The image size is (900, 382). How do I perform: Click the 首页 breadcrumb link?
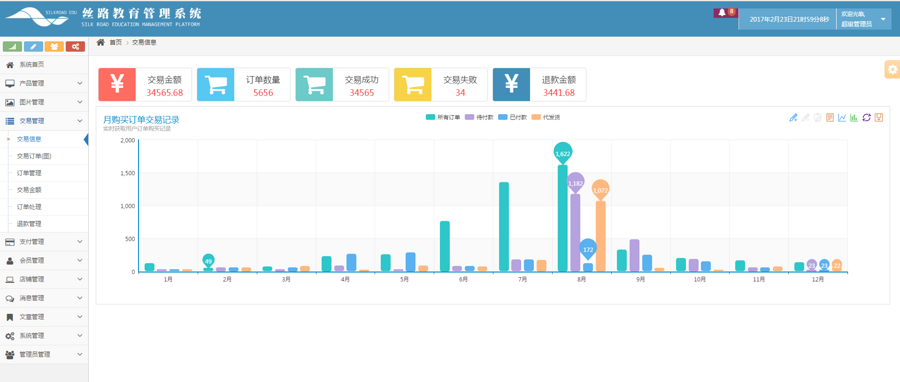click(x=115, y=42)
